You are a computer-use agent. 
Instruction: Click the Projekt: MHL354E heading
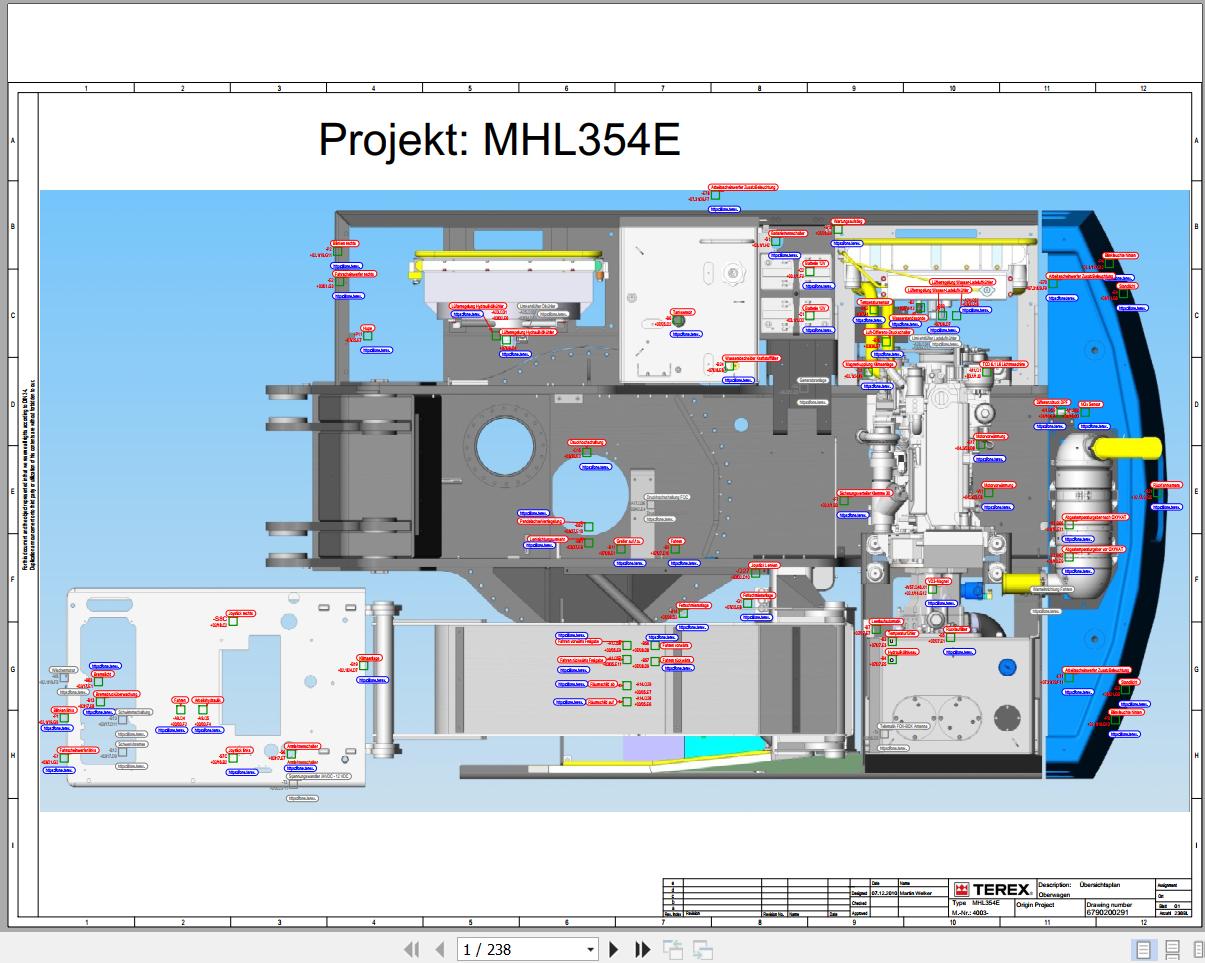pyautogui.click(x=499, y=140)
